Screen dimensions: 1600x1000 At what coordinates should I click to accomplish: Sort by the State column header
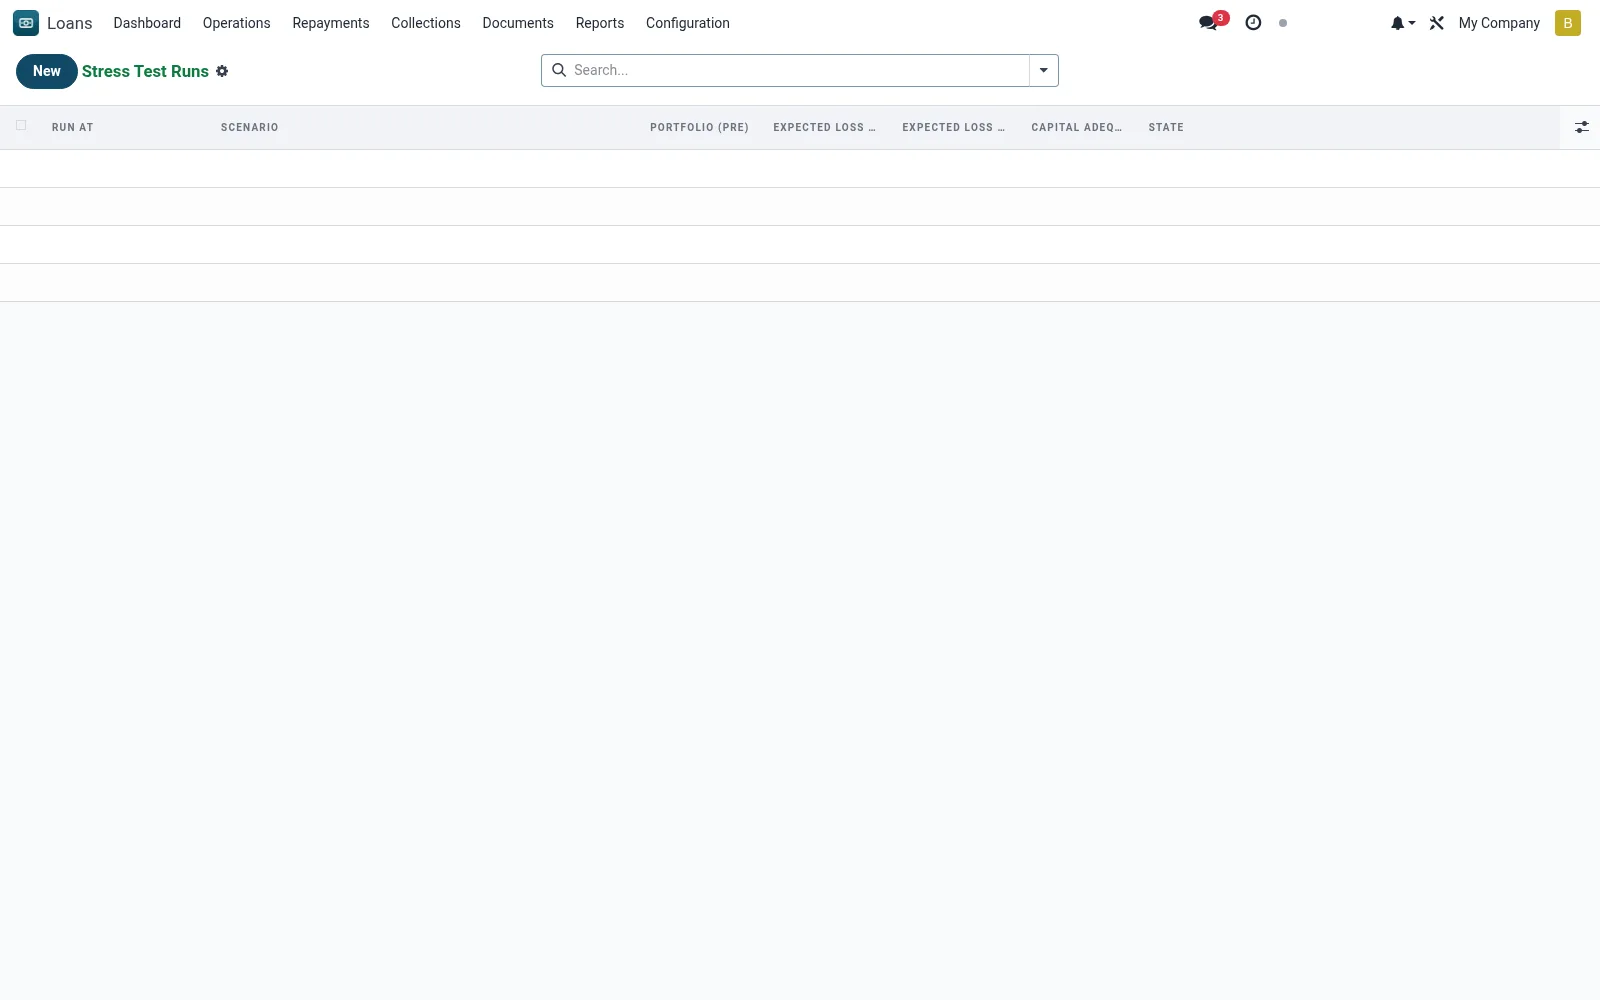(1166, 127)
